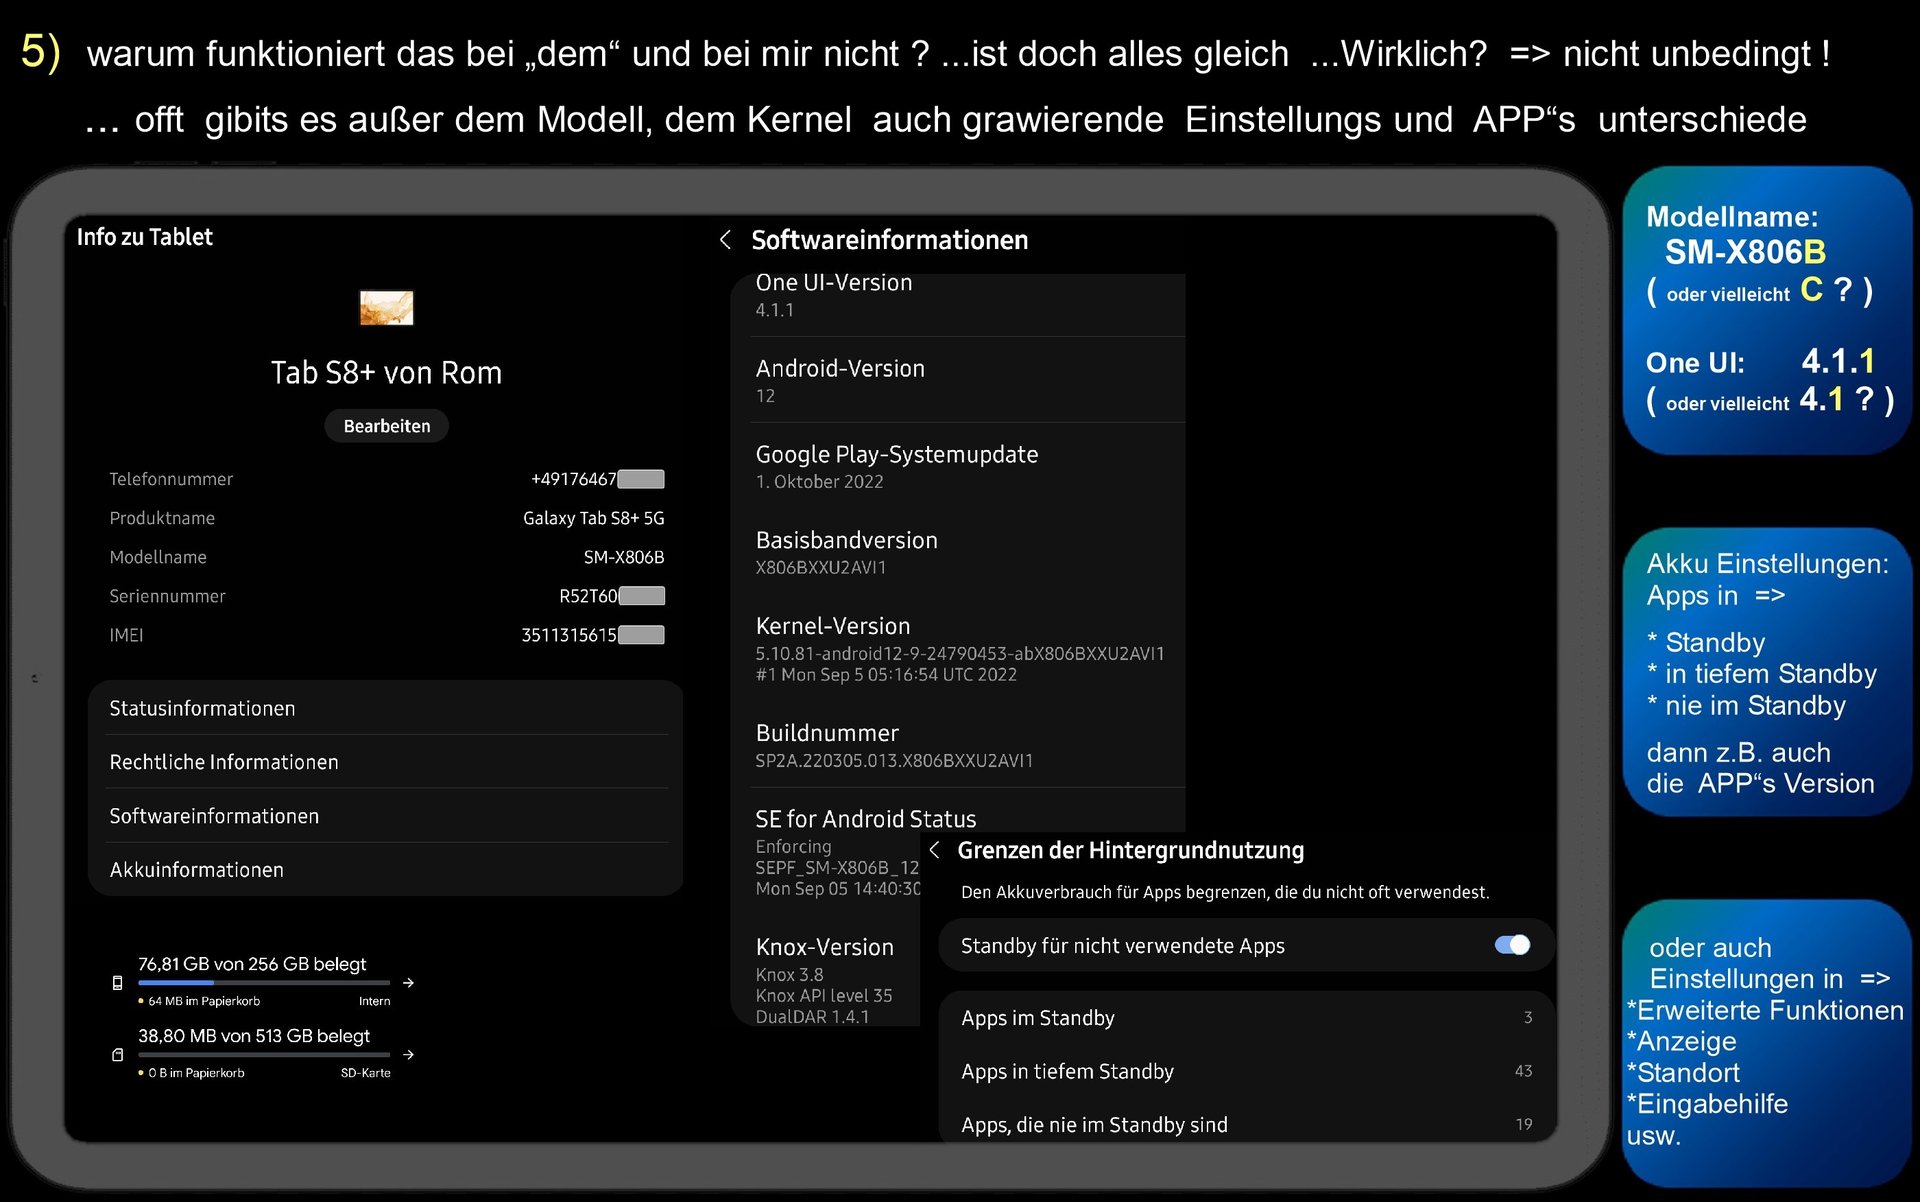Tap Buildnummer entry

958,745
